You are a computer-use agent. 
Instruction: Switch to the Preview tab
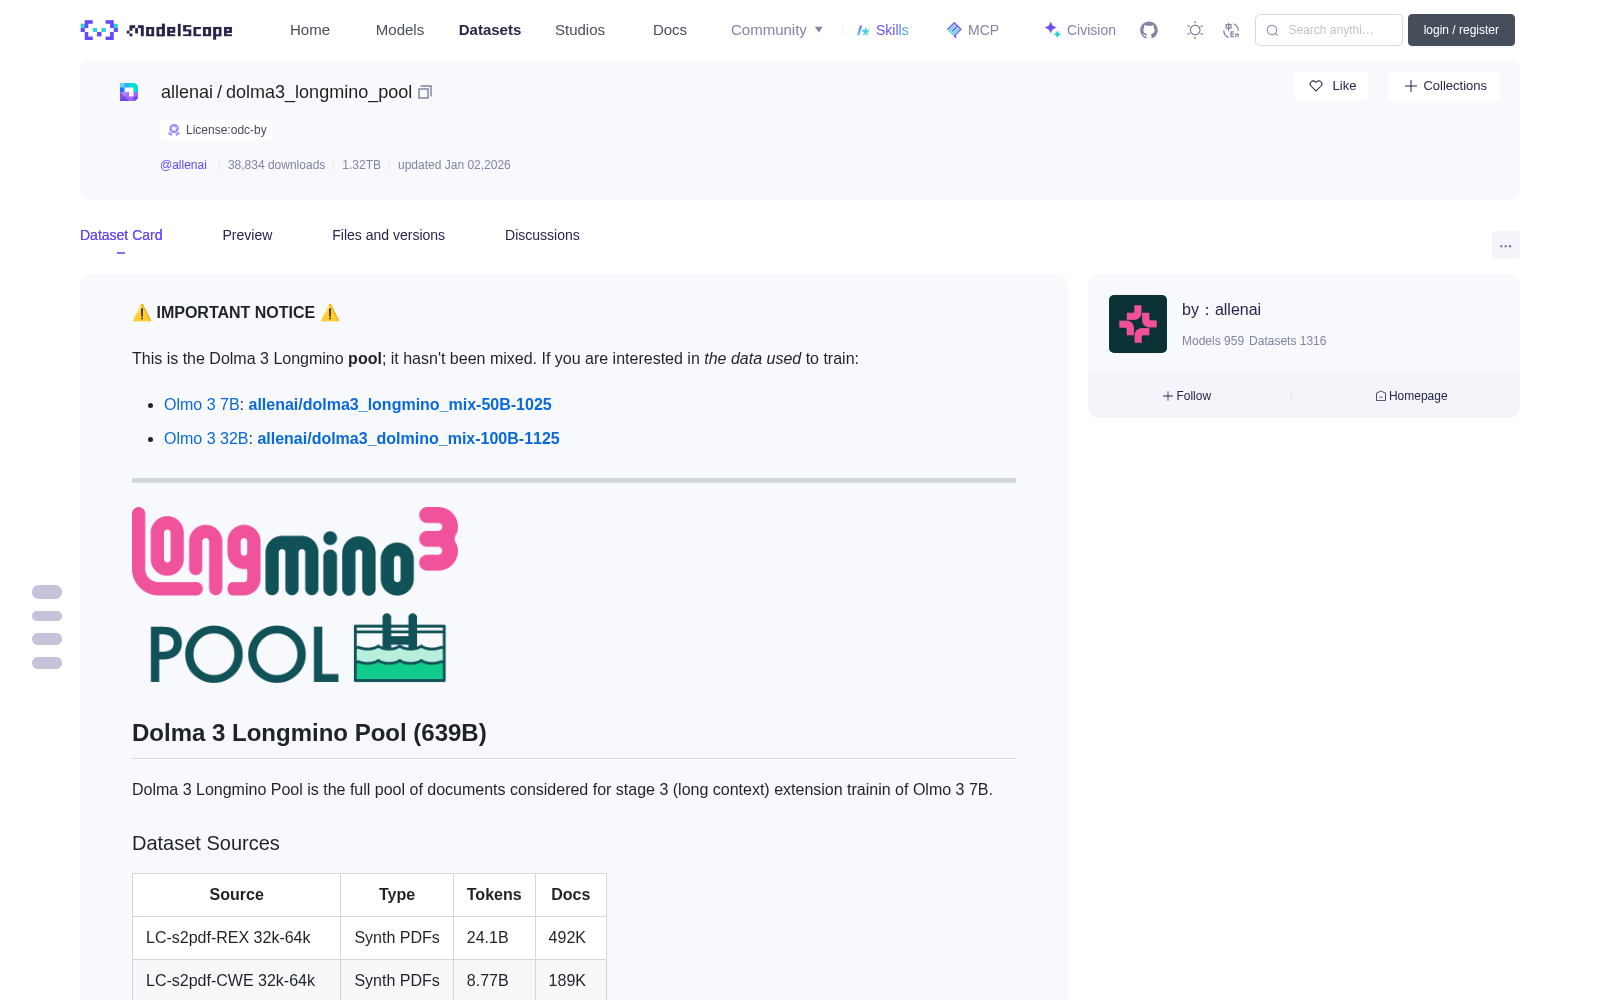coord(247,235)
